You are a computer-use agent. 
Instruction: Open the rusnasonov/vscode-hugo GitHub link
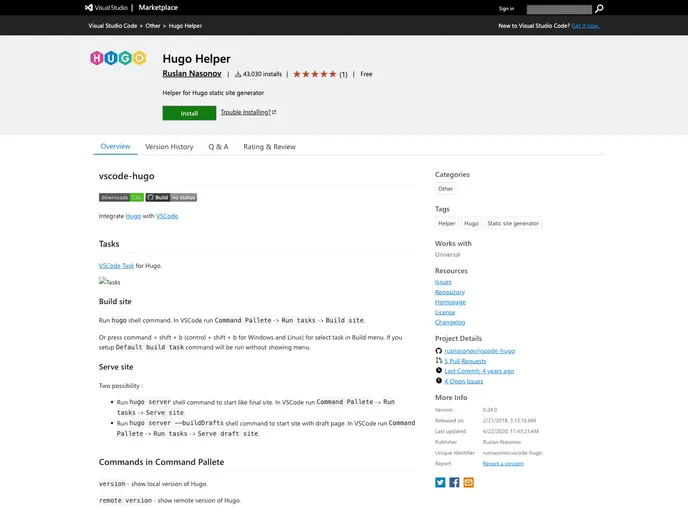[x=480, y=351]
